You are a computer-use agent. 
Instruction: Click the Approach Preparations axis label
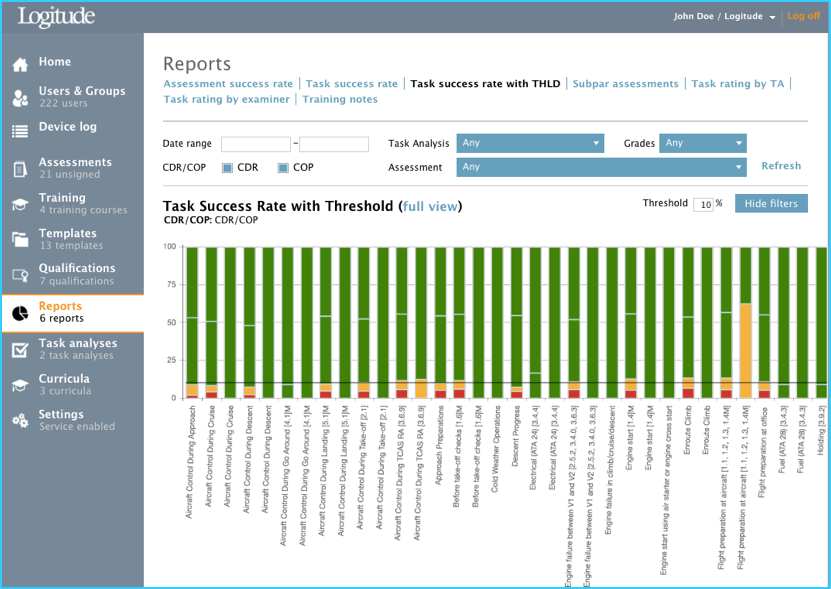[440, 445]
